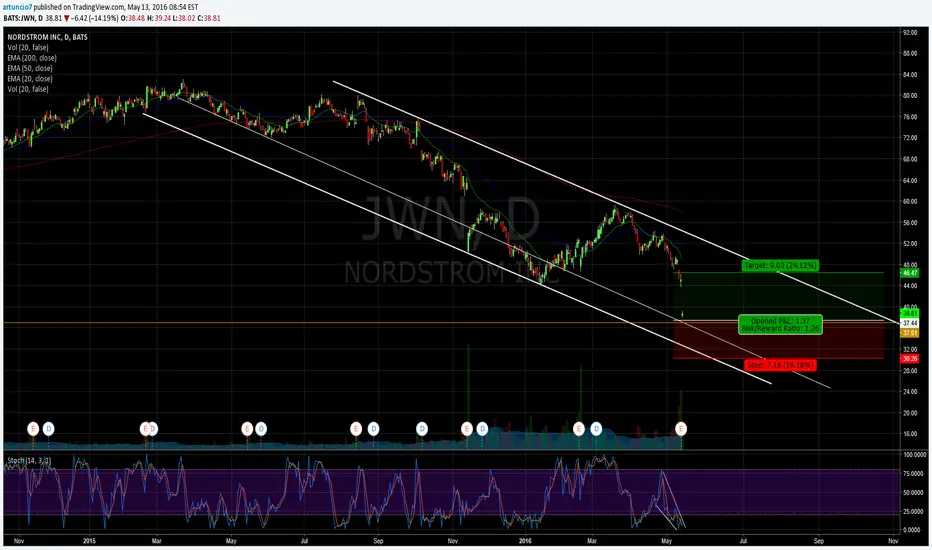This screenshot has width=932, height=550.
Task: Click the 60.00 price scale value
Action: pos(910,202)
